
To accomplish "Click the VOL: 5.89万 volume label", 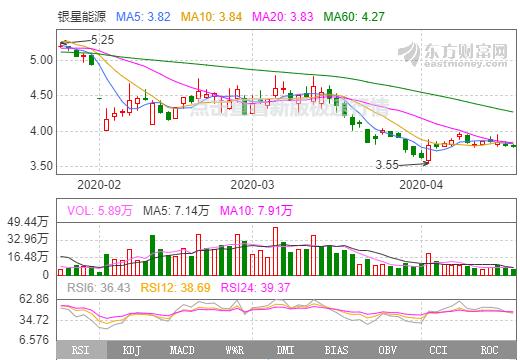I will (x=100, y=211).
